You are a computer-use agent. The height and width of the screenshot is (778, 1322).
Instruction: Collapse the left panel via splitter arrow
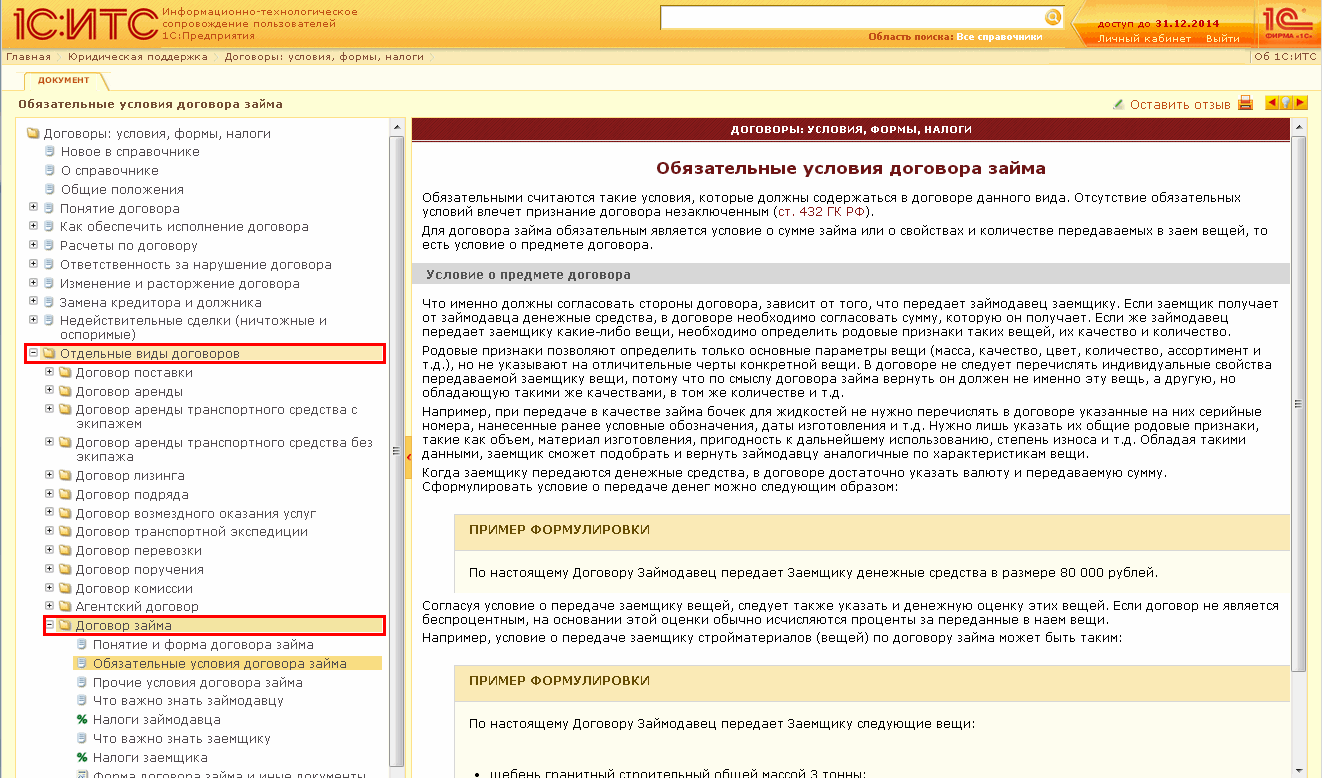pyautogui.click(x=409, y=456)
